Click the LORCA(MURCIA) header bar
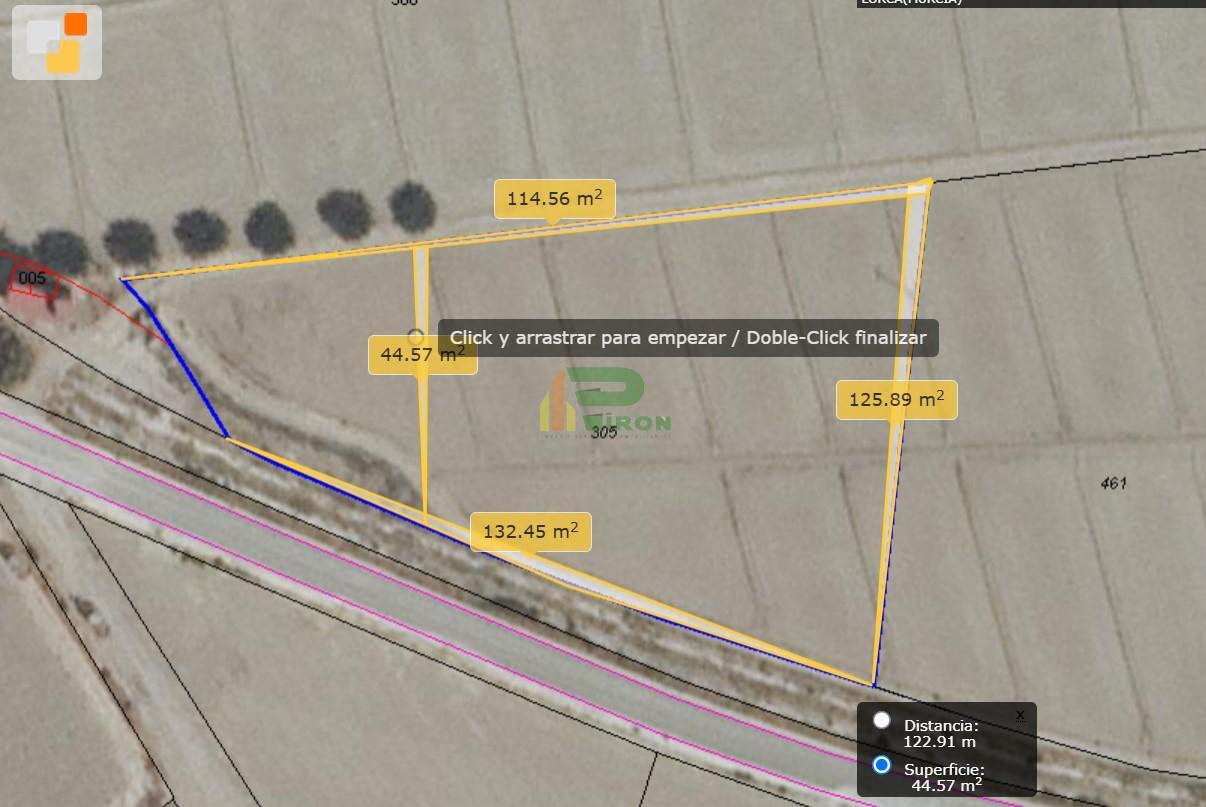Viewport: 1206px width, 807px height. [x=1031, y=3]
